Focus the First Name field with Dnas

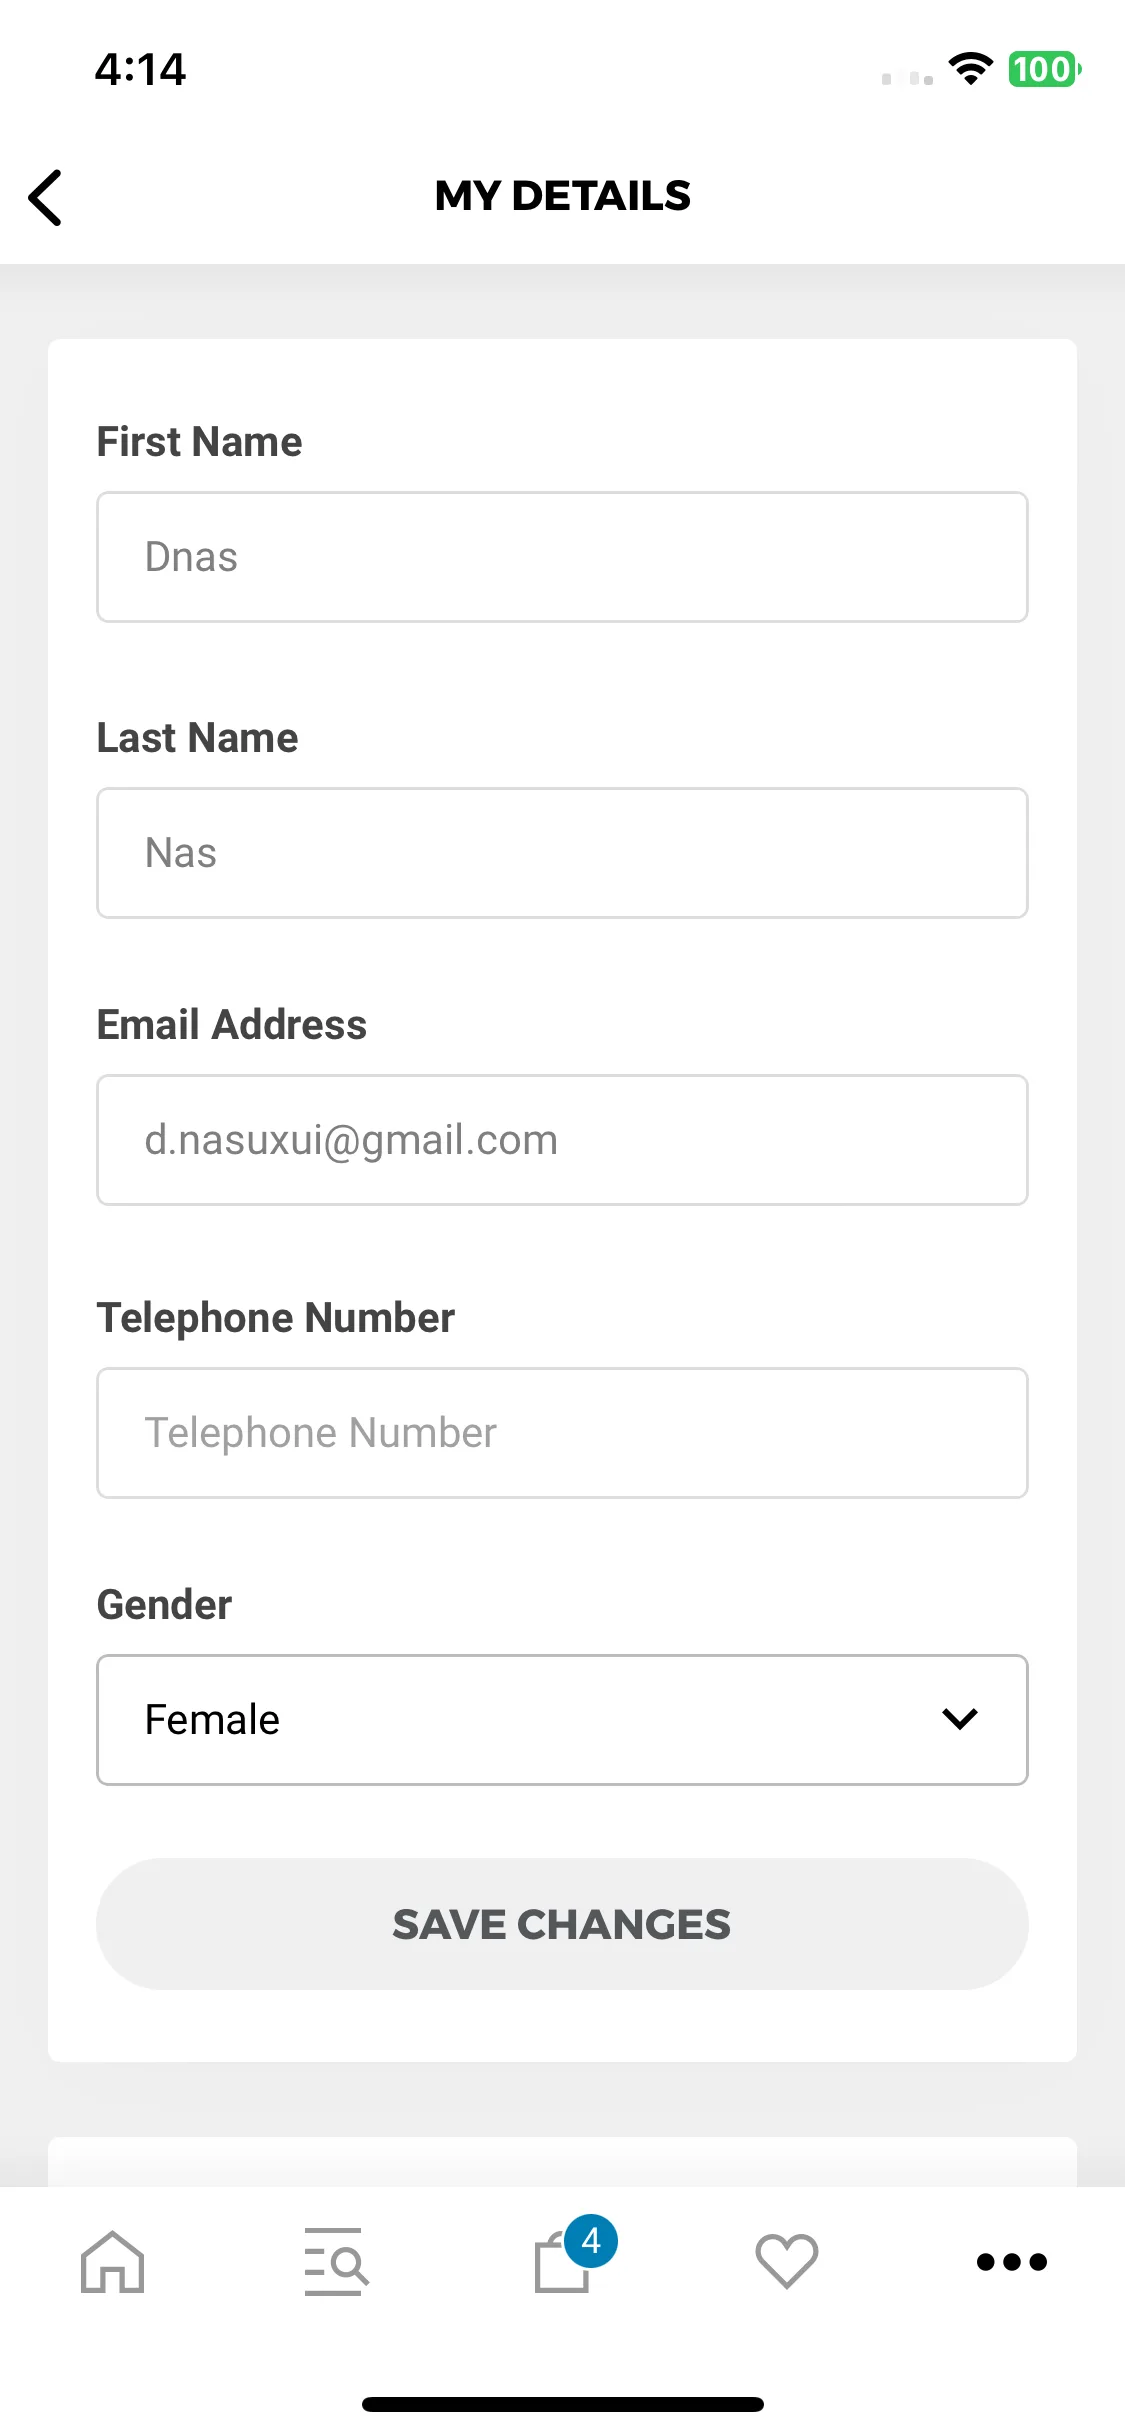coord(562,557)
